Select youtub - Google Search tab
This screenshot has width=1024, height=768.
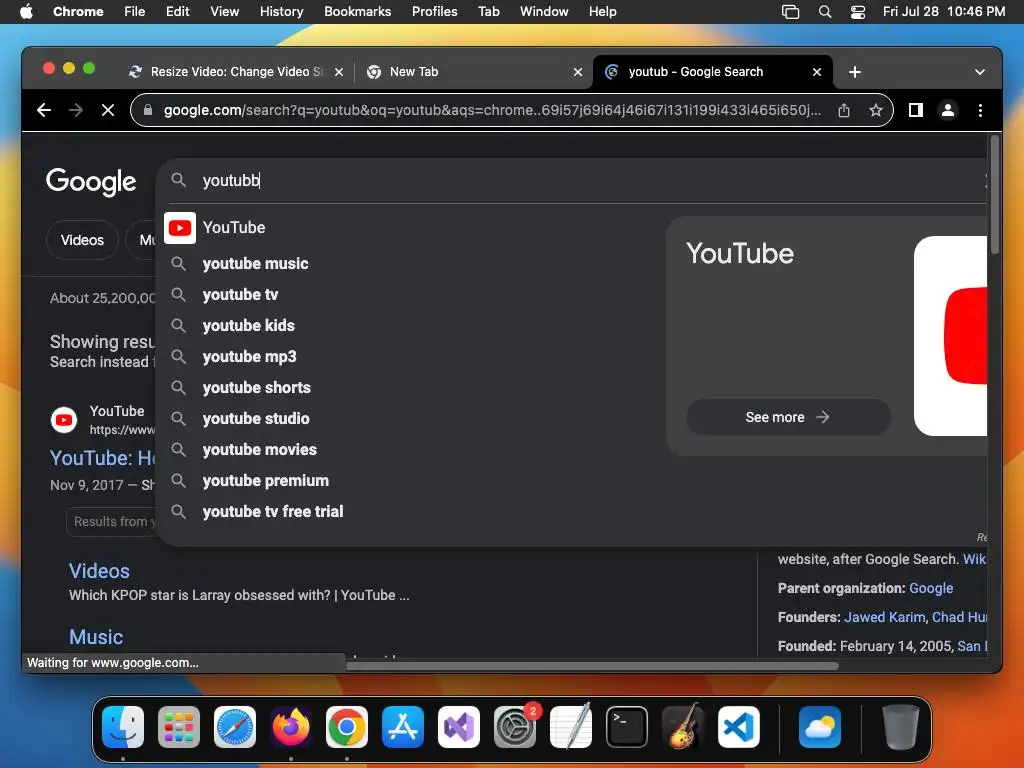pos(712,72)
